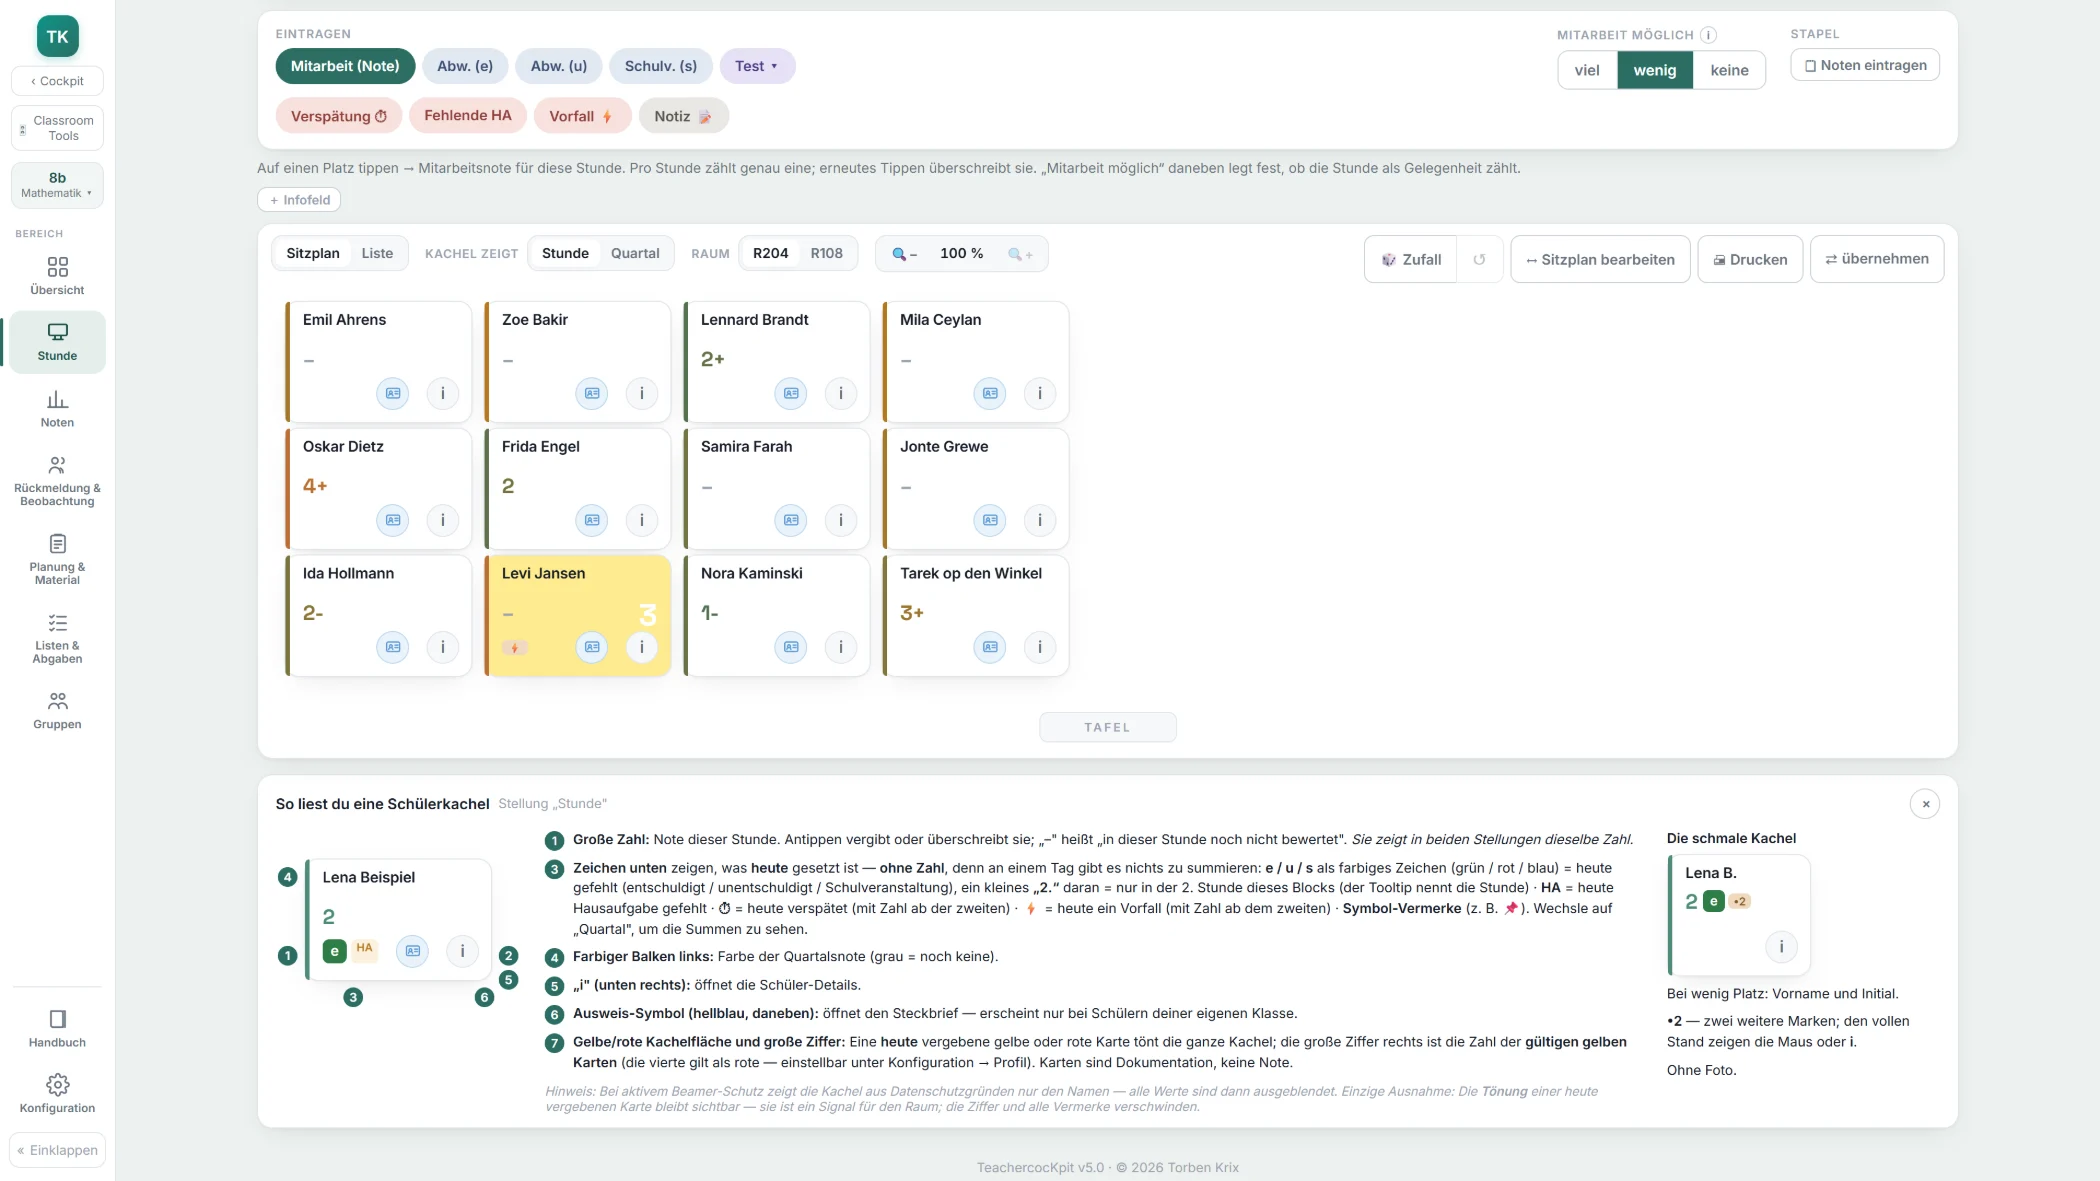Select Verspätung entry mode
Image resolution: width=2100 pixels, height=1181 pixels.
(x=339, y=116)
